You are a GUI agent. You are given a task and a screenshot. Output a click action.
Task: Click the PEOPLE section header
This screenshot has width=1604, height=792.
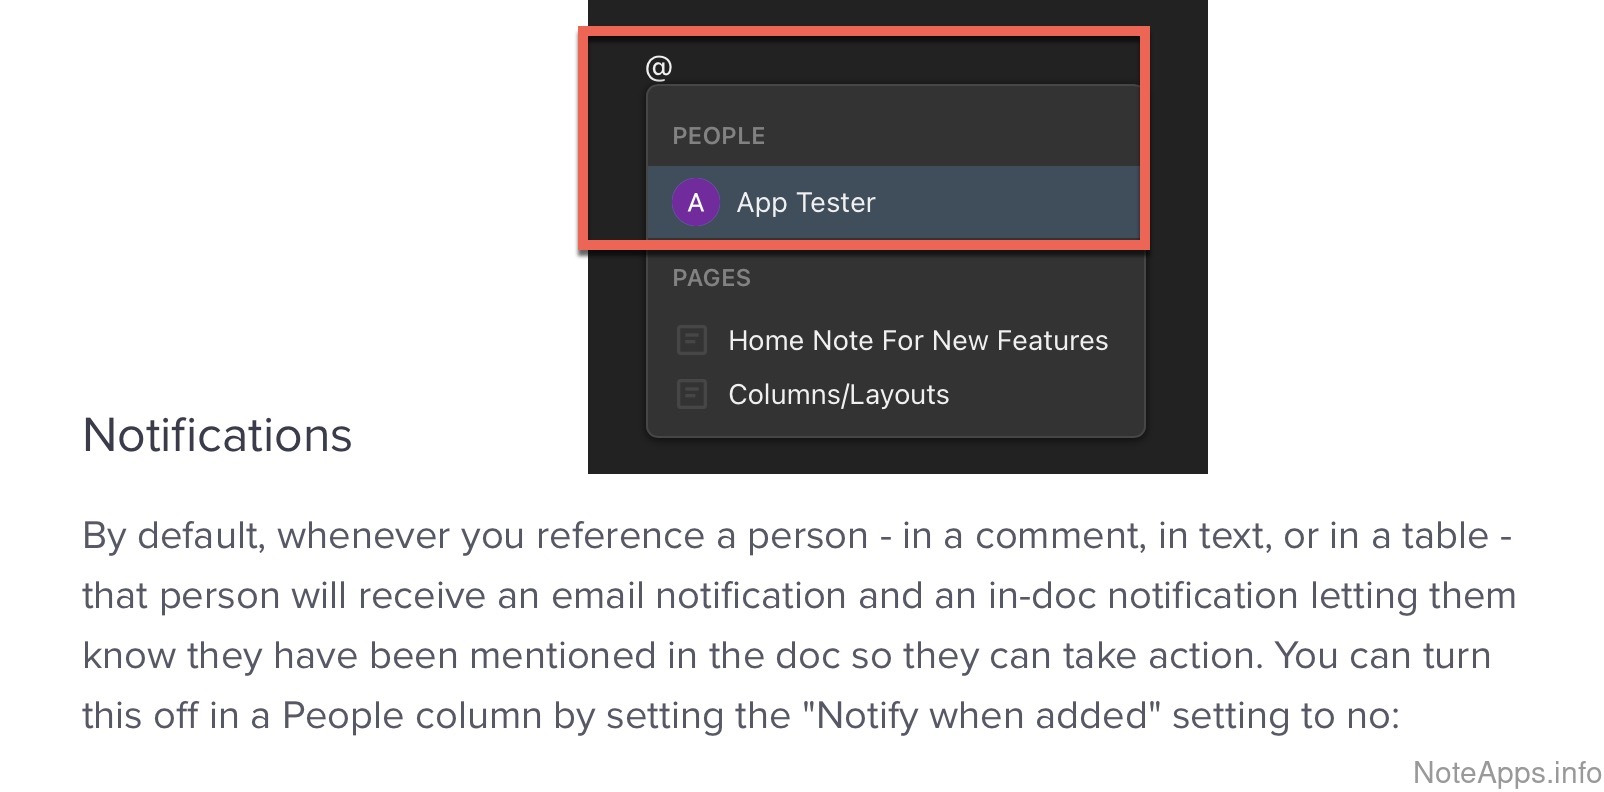[x=718, y=136]
